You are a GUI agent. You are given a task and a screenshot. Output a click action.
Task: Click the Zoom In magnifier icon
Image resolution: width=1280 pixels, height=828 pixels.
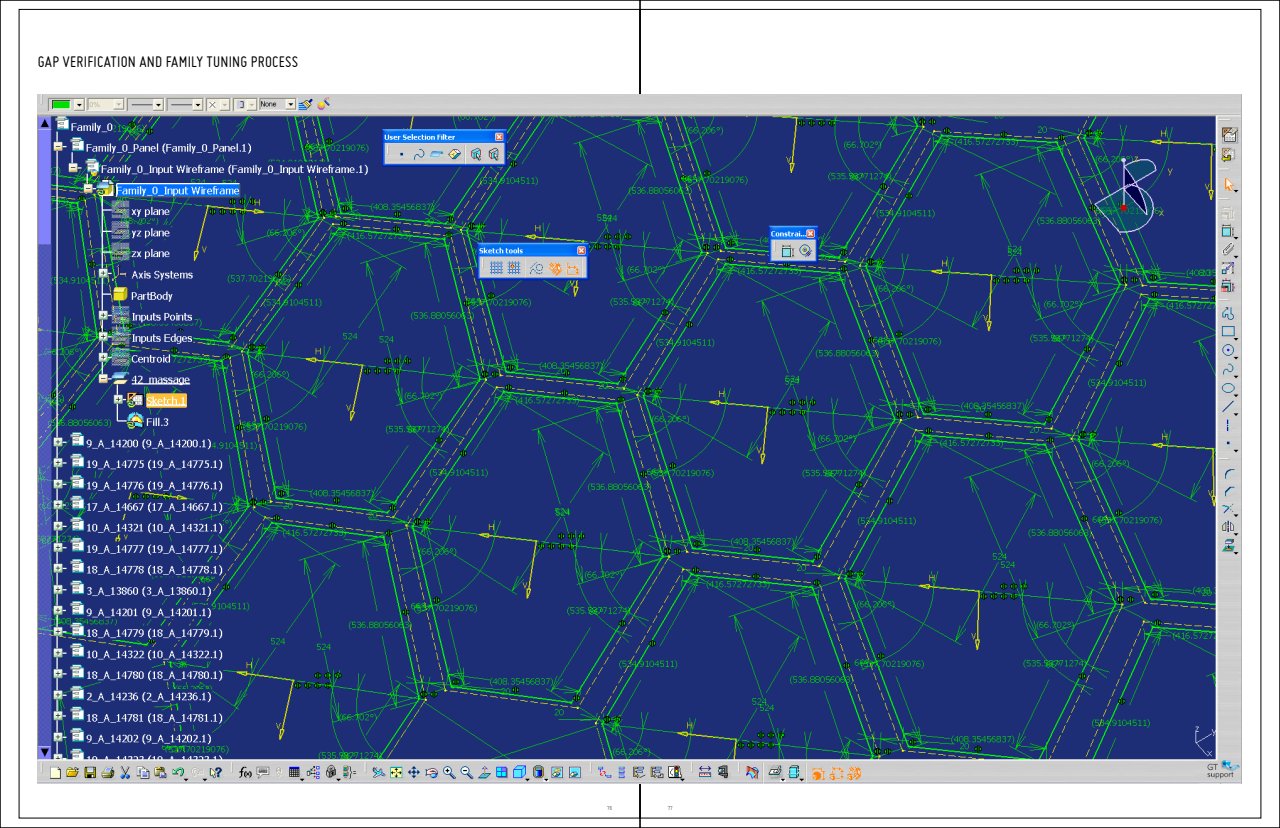[449, 773]
